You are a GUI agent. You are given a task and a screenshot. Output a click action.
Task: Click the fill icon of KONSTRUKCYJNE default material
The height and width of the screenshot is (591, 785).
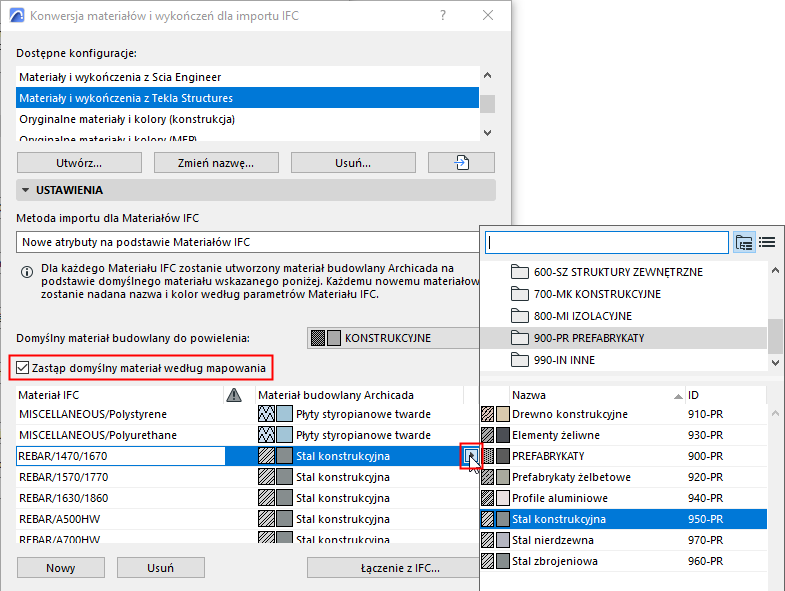click(318, 338)
